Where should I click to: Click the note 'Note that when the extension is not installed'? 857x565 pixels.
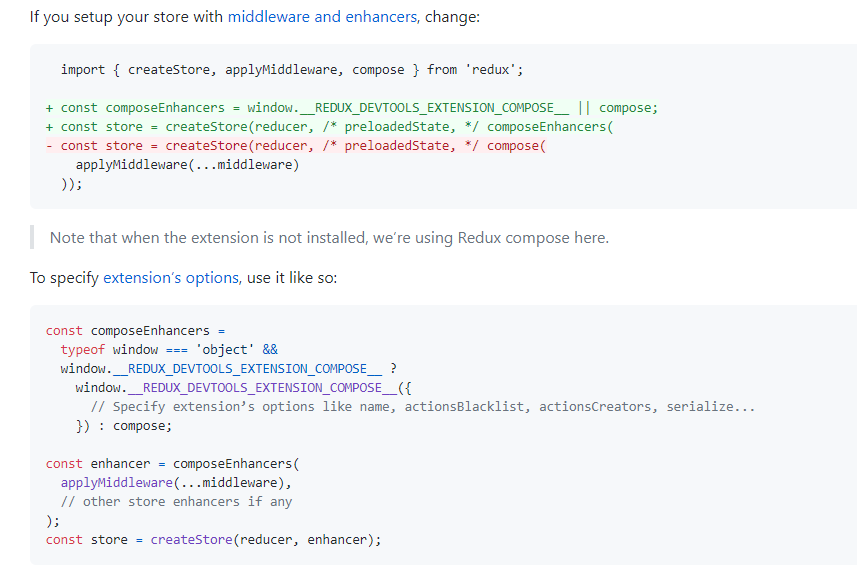click(330, 238)
